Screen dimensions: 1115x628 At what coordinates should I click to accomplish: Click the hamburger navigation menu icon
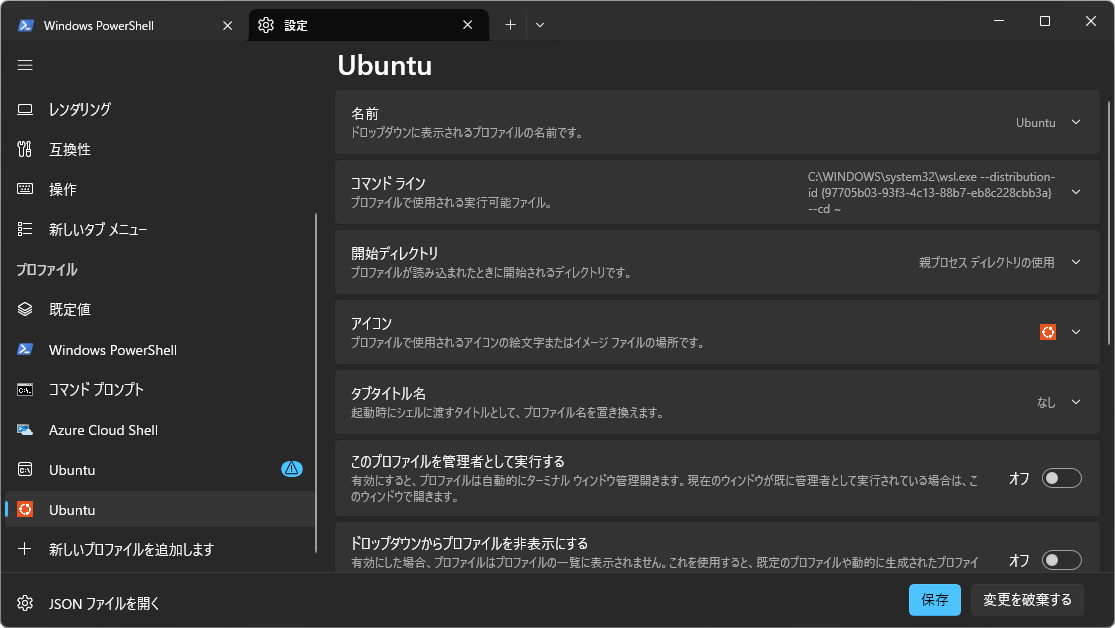click(25, 65)
